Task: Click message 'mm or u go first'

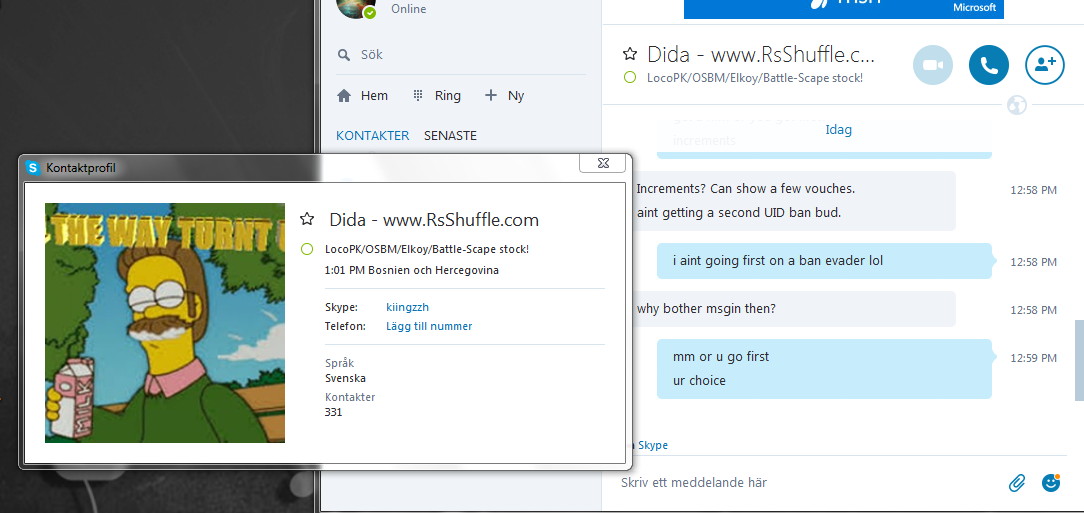Action: click(720, 357)
